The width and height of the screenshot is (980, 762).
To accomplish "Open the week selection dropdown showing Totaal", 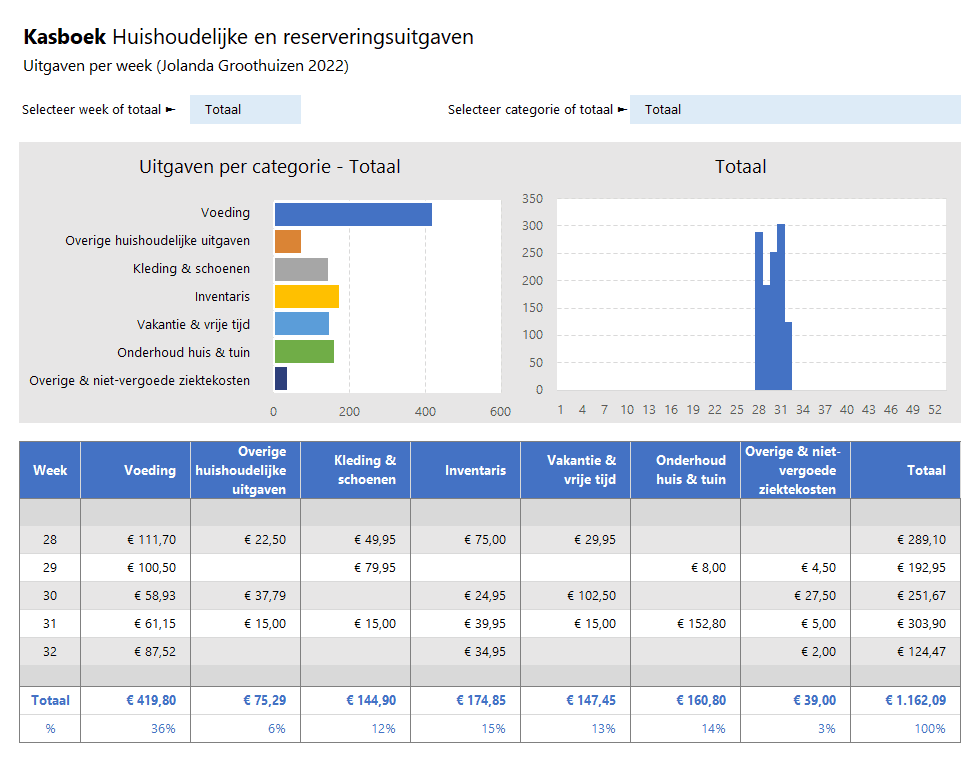I will pyautogui.click(x=245, y=110).
